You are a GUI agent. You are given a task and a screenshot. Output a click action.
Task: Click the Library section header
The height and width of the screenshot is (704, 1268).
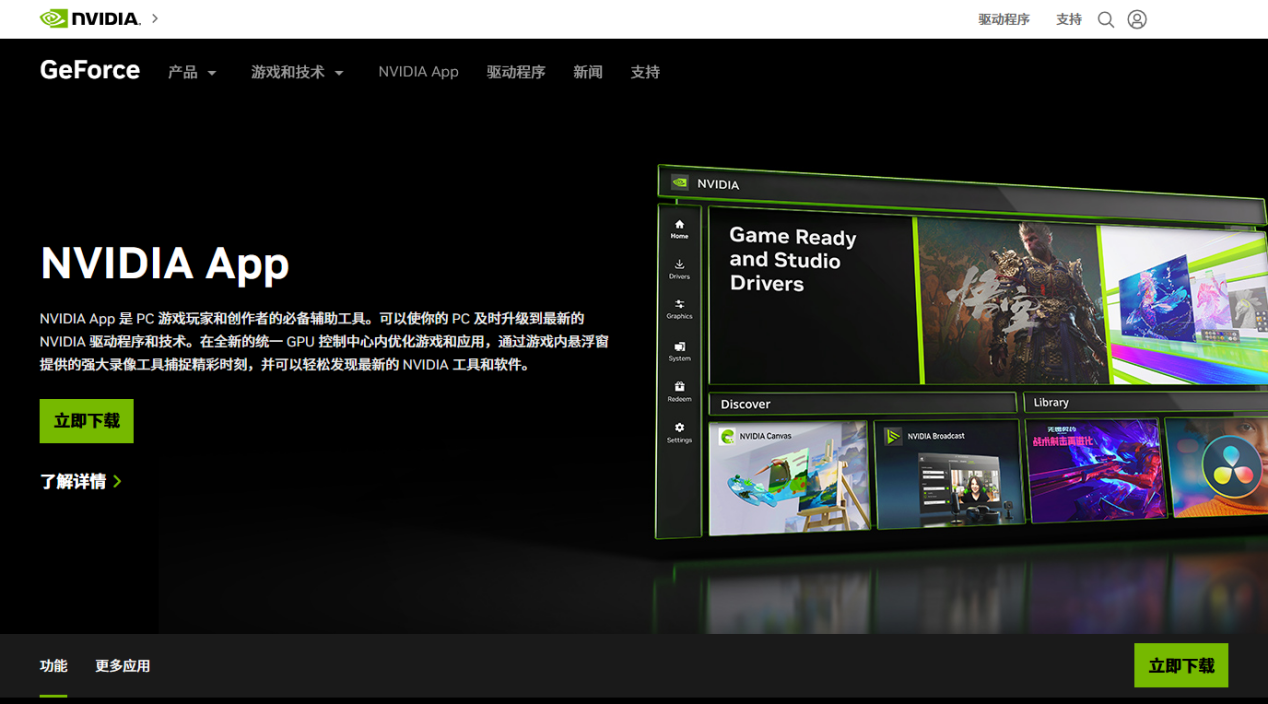click(1145, 402)
